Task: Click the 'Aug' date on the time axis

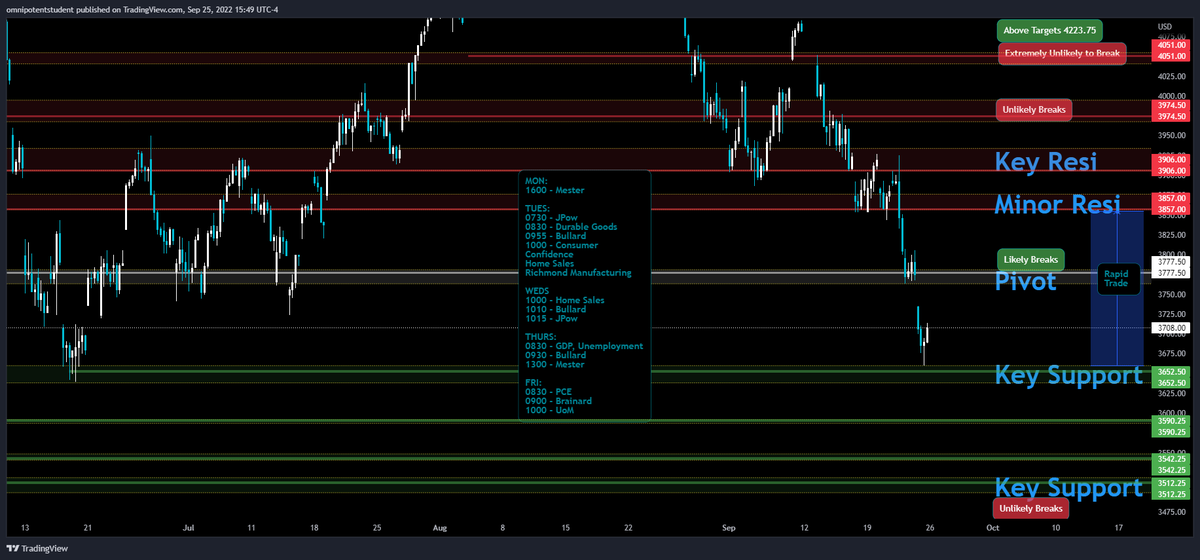Action: [441, 526]
